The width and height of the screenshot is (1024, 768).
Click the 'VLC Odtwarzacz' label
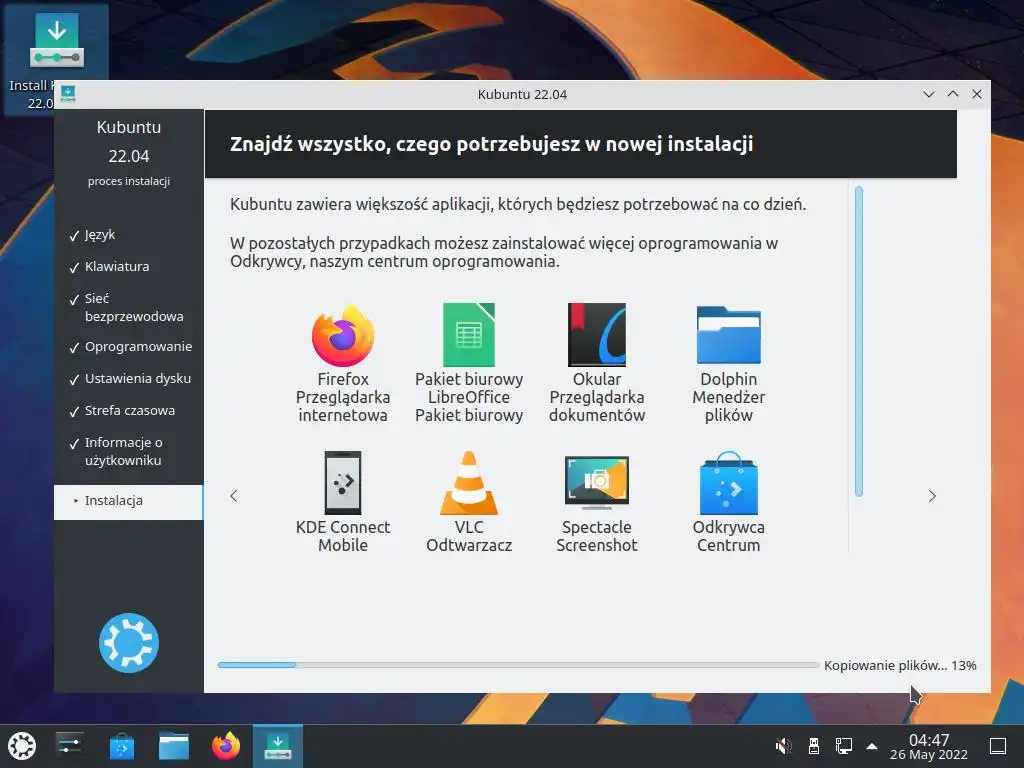(x=469, y=536)
